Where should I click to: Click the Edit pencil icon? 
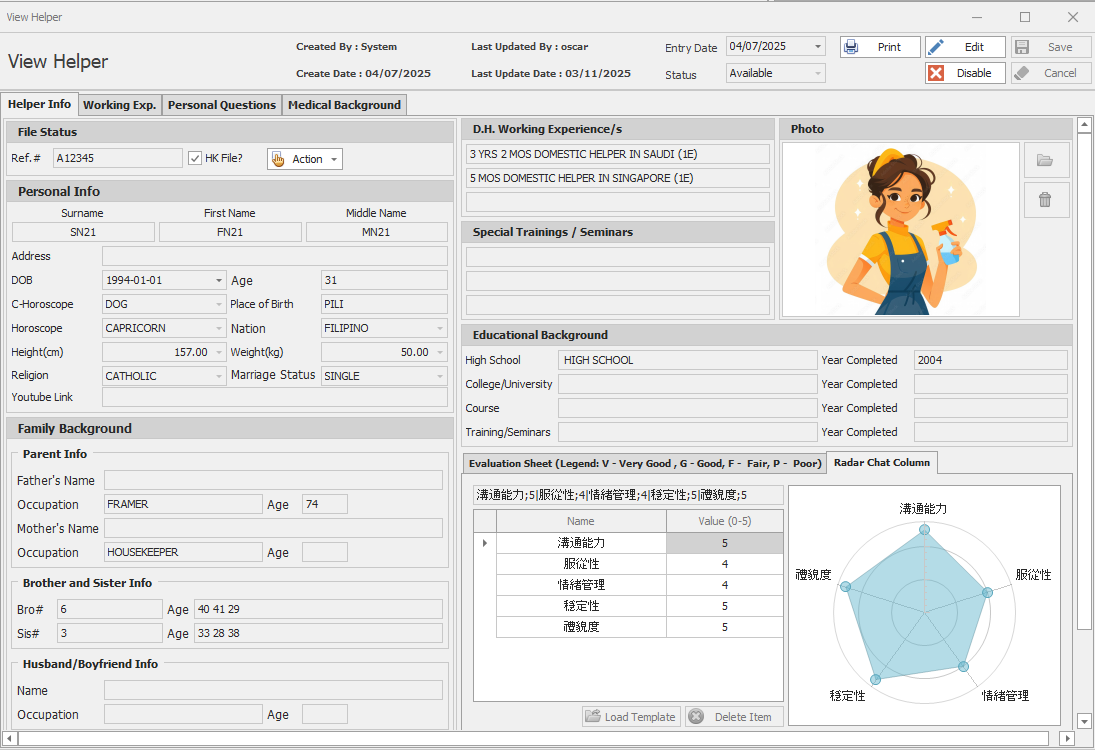tap(937, 47)
